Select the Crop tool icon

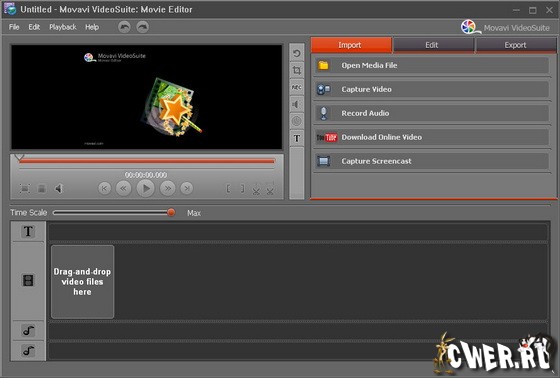[296, 70]
